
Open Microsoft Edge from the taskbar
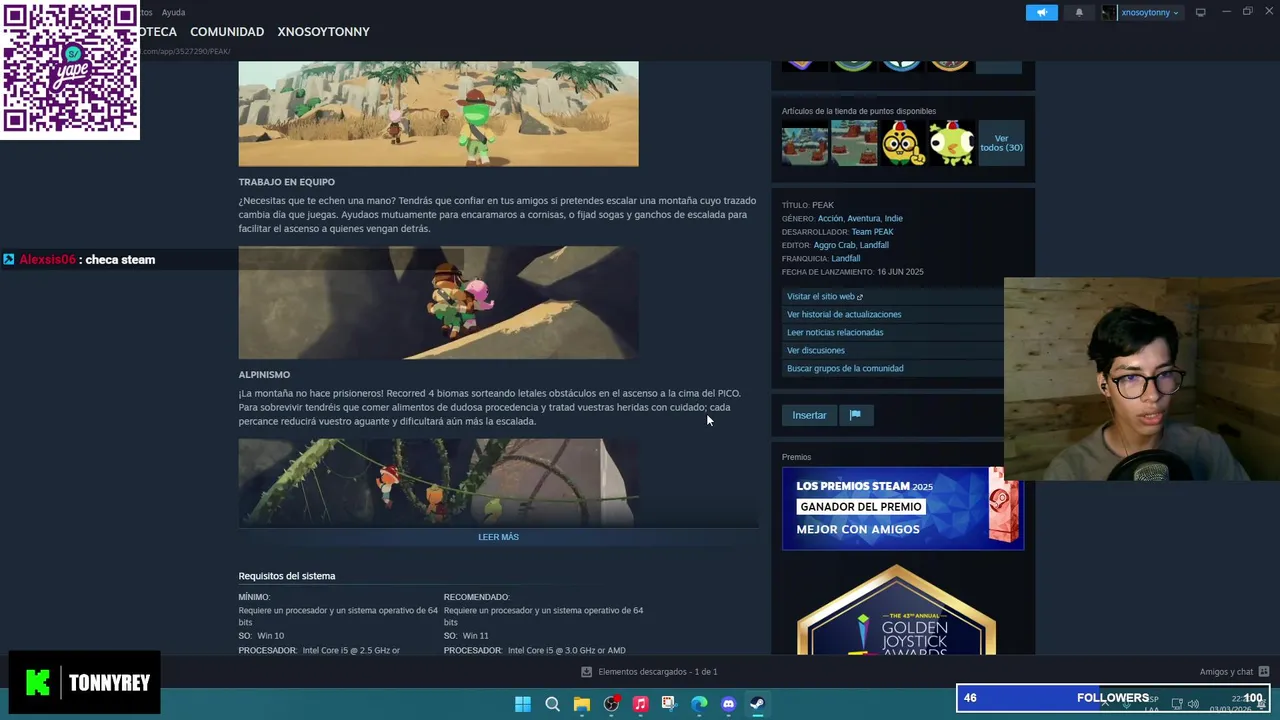coord(699,704)
